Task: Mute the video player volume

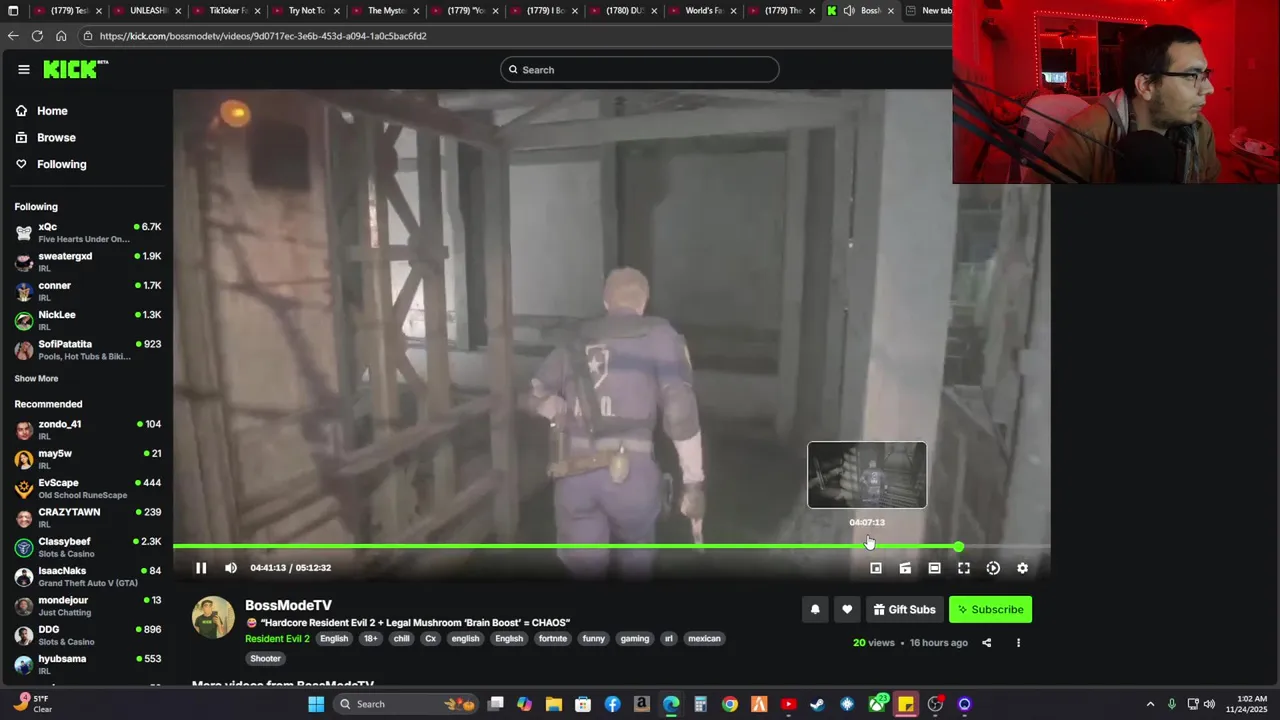Action: (231, 568)
